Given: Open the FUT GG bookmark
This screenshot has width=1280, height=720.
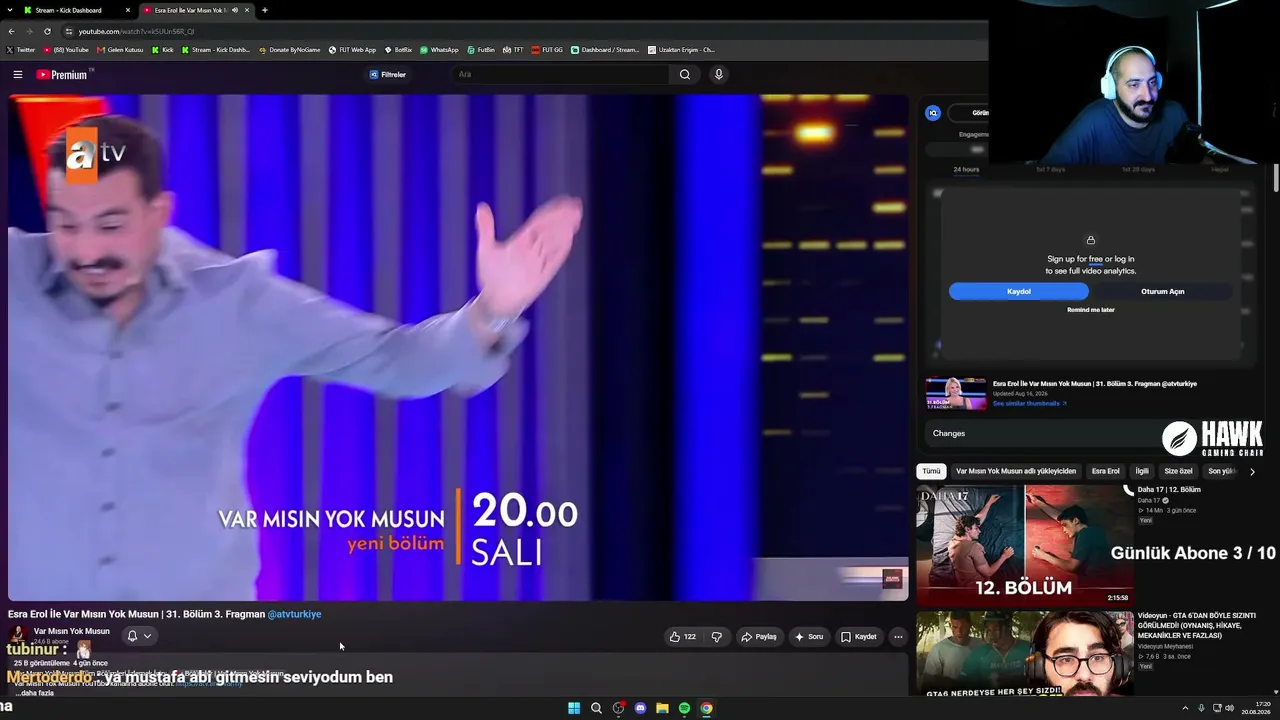Looking at the screenshot, I should click(547, 49).
